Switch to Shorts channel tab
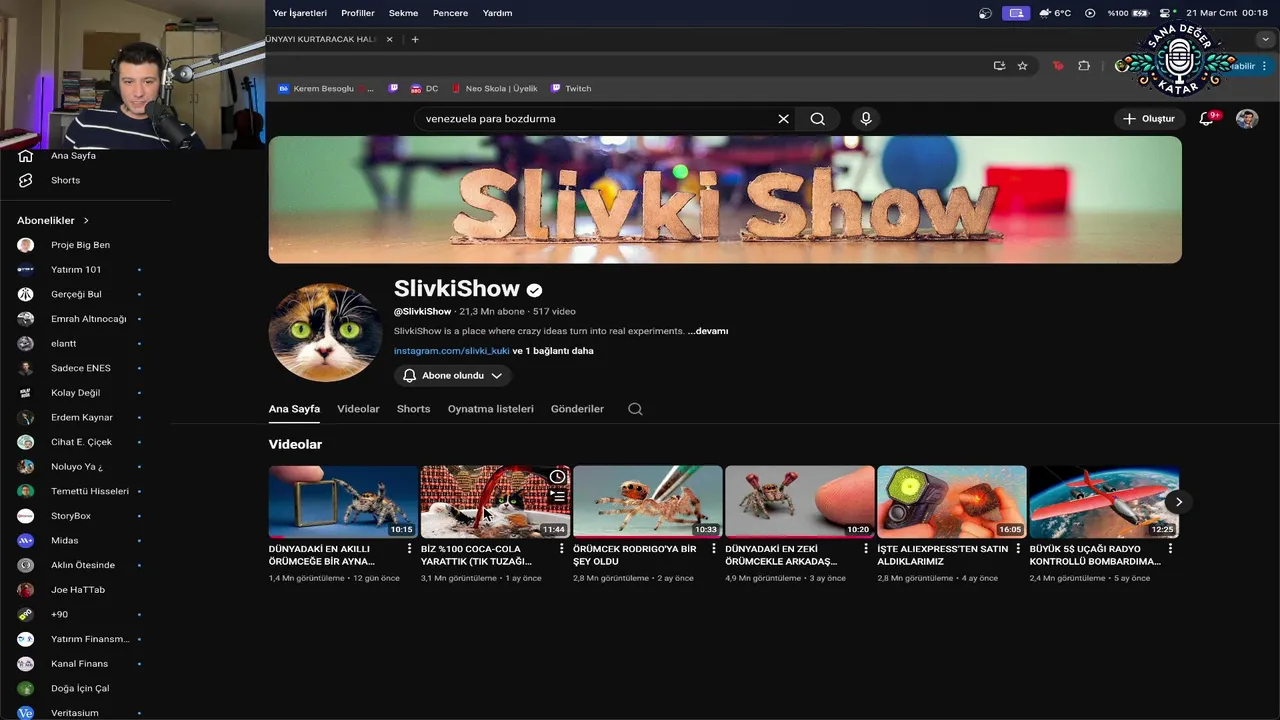Image resolution: width=1280 pixels, height=720 pixels. (x=413, y=409)
